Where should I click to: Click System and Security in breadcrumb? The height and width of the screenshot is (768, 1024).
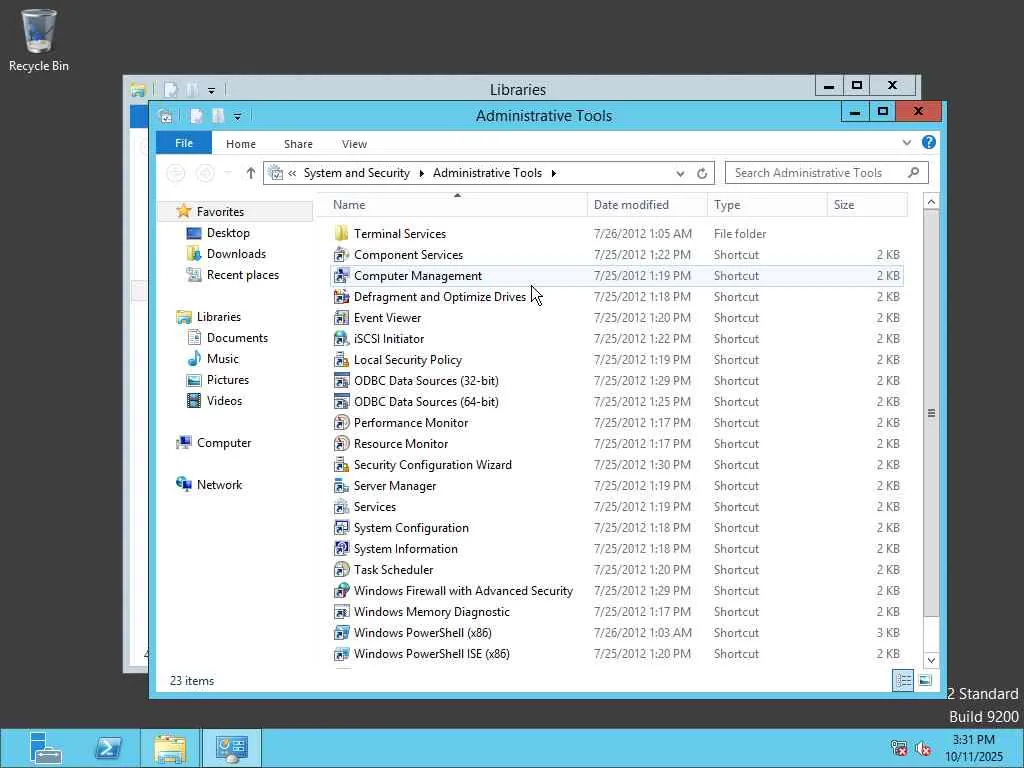click(357, 173)
